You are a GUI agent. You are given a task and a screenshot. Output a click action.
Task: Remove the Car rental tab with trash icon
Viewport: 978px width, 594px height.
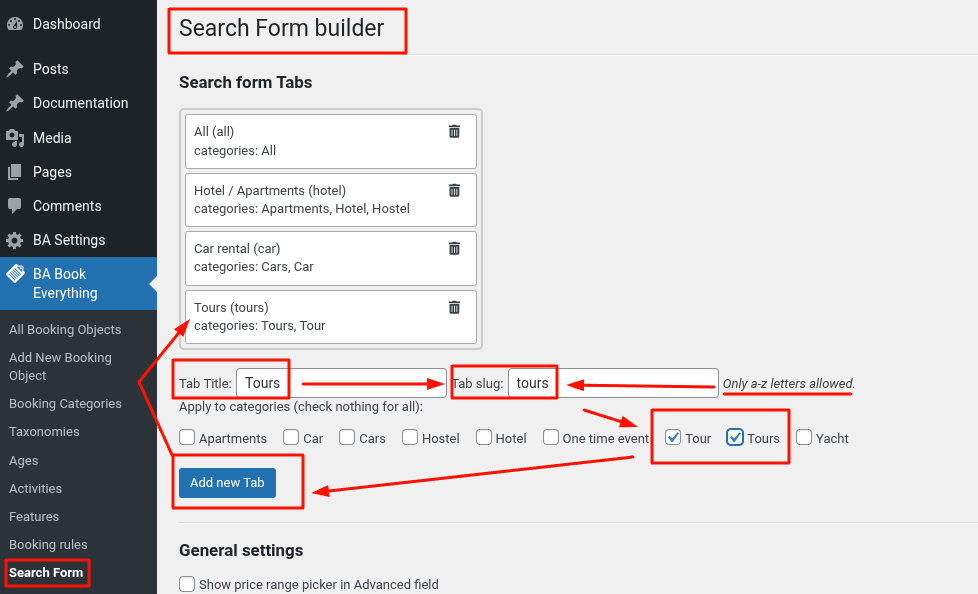[x=454, y=248]
